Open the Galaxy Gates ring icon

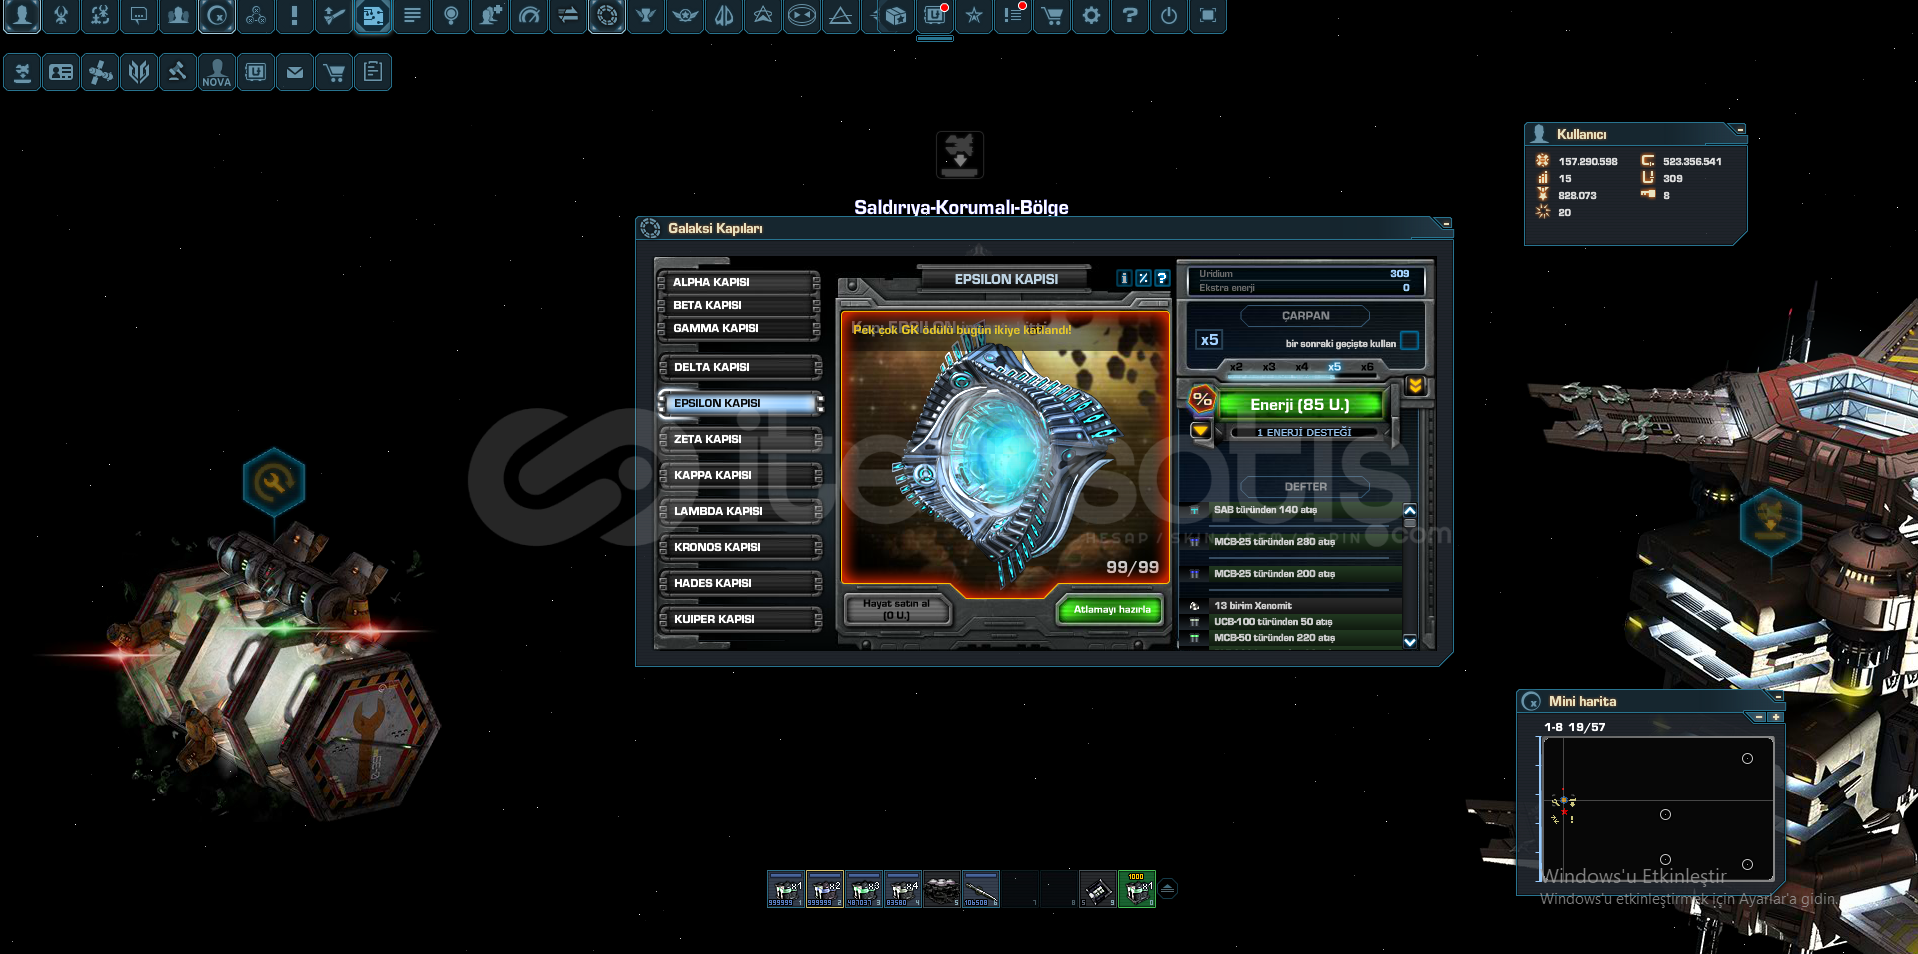(607, 15)
